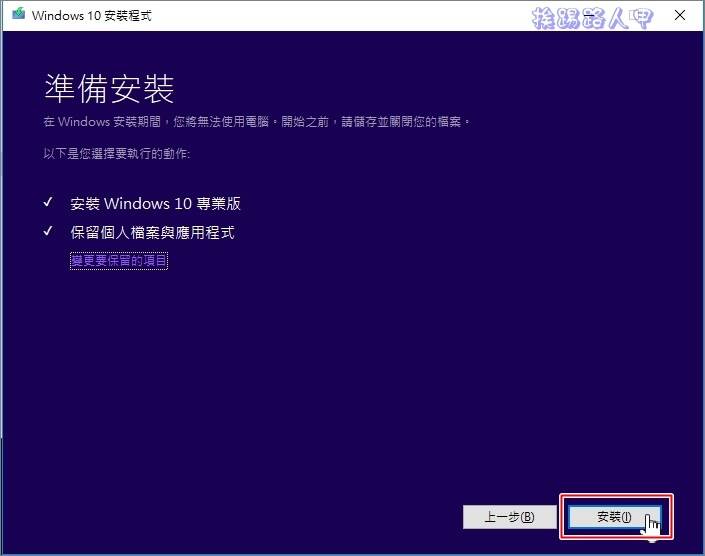Click the checkmark beside 保留個人檔案與應用程式

pyautogui.click(x=48, y=231)
